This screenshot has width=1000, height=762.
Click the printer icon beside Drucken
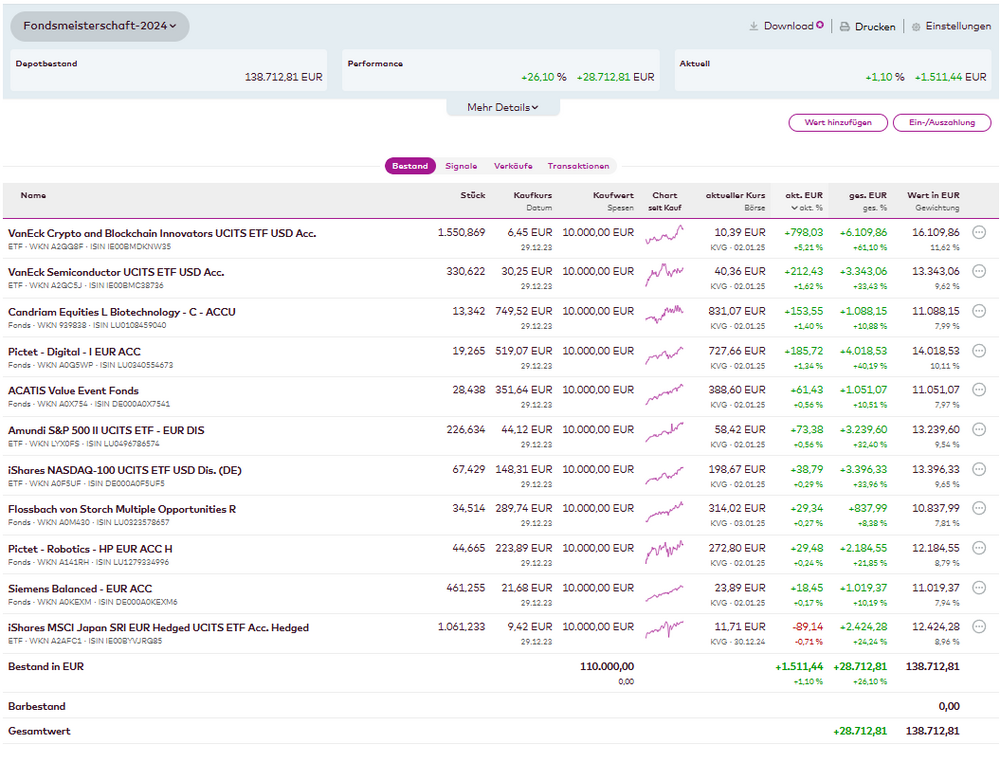pos(844,27)
